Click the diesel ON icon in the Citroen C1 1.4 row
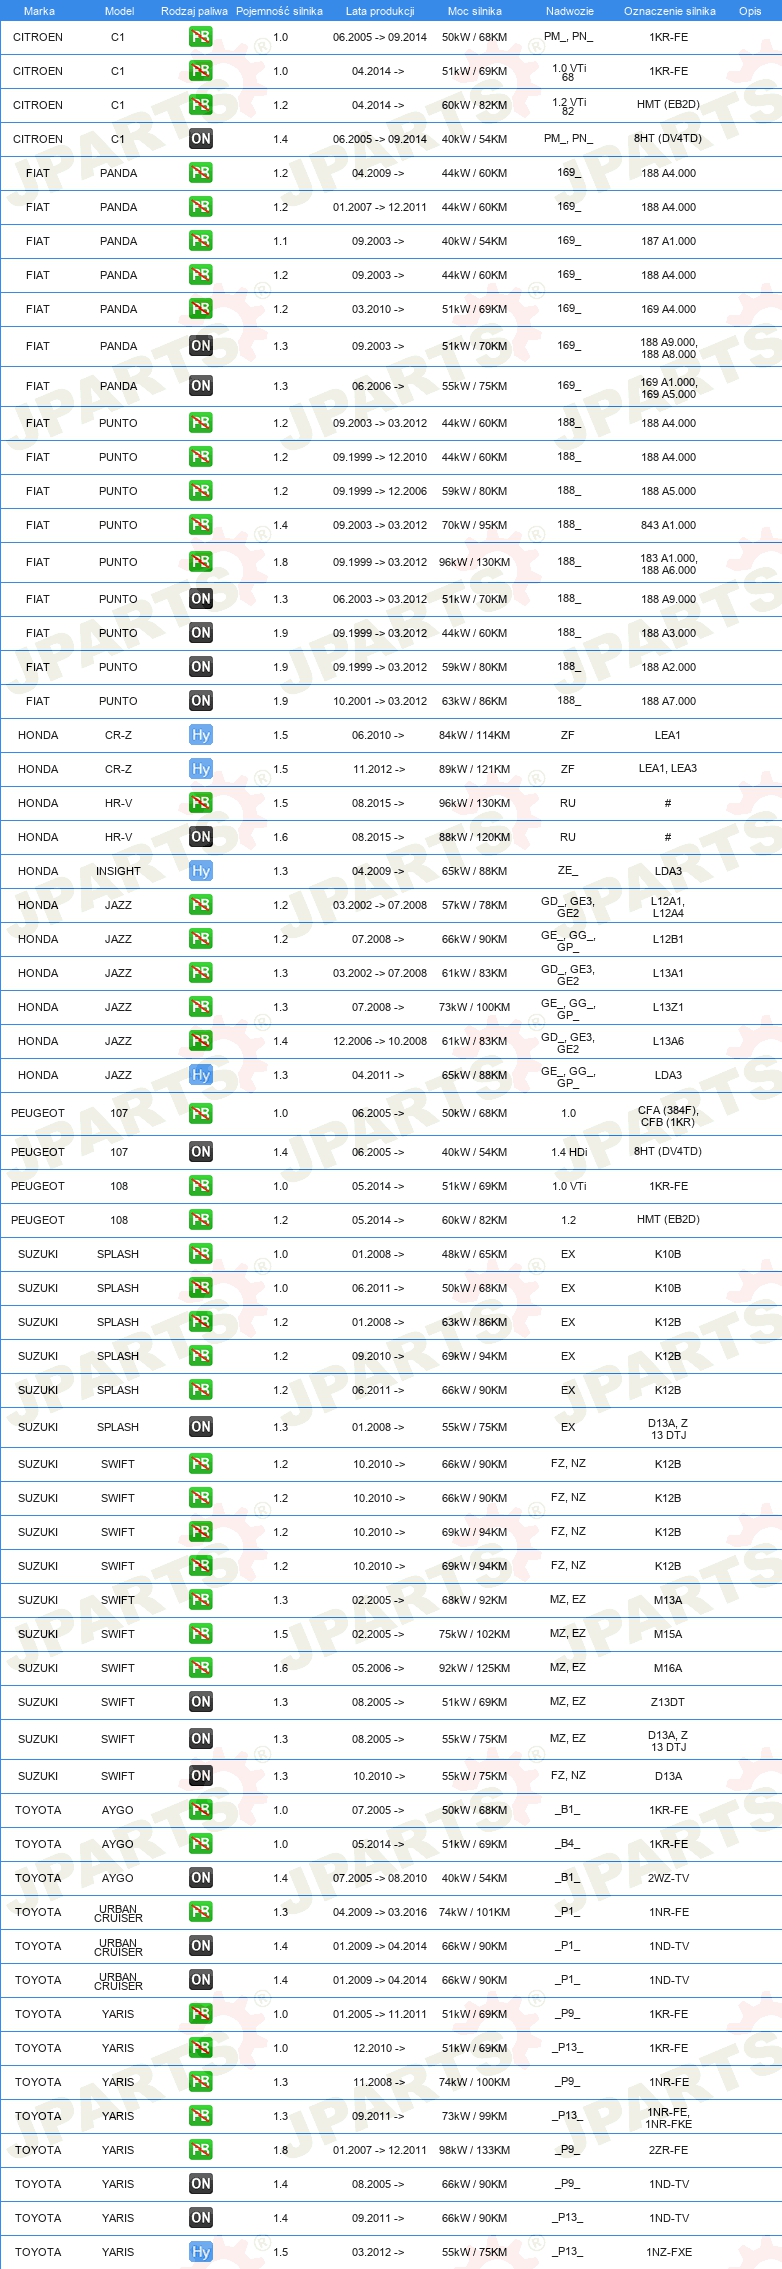This screenshot has height=2269, width=782. pyautogui.click(x=201, y=139)
